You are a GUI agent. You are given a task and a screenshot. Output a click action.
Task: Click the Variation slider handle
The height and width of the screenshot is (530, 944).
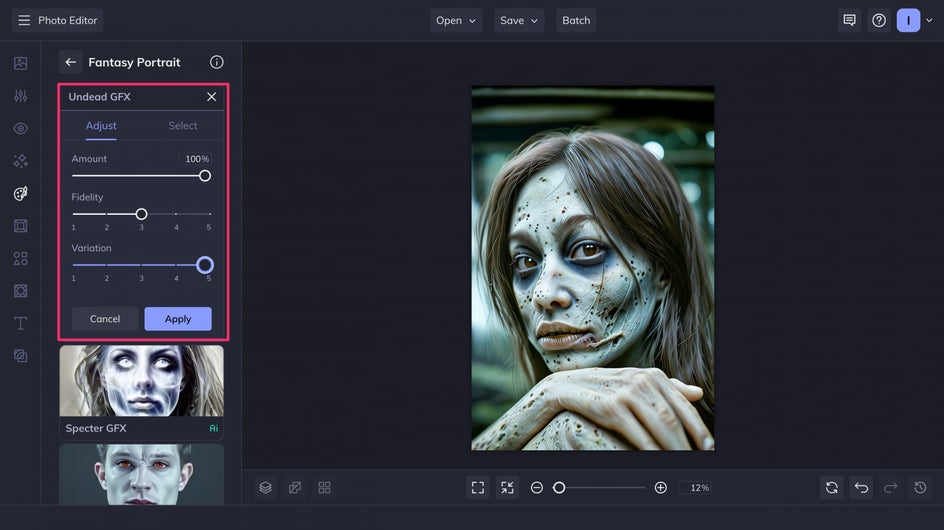click(205, 265)
